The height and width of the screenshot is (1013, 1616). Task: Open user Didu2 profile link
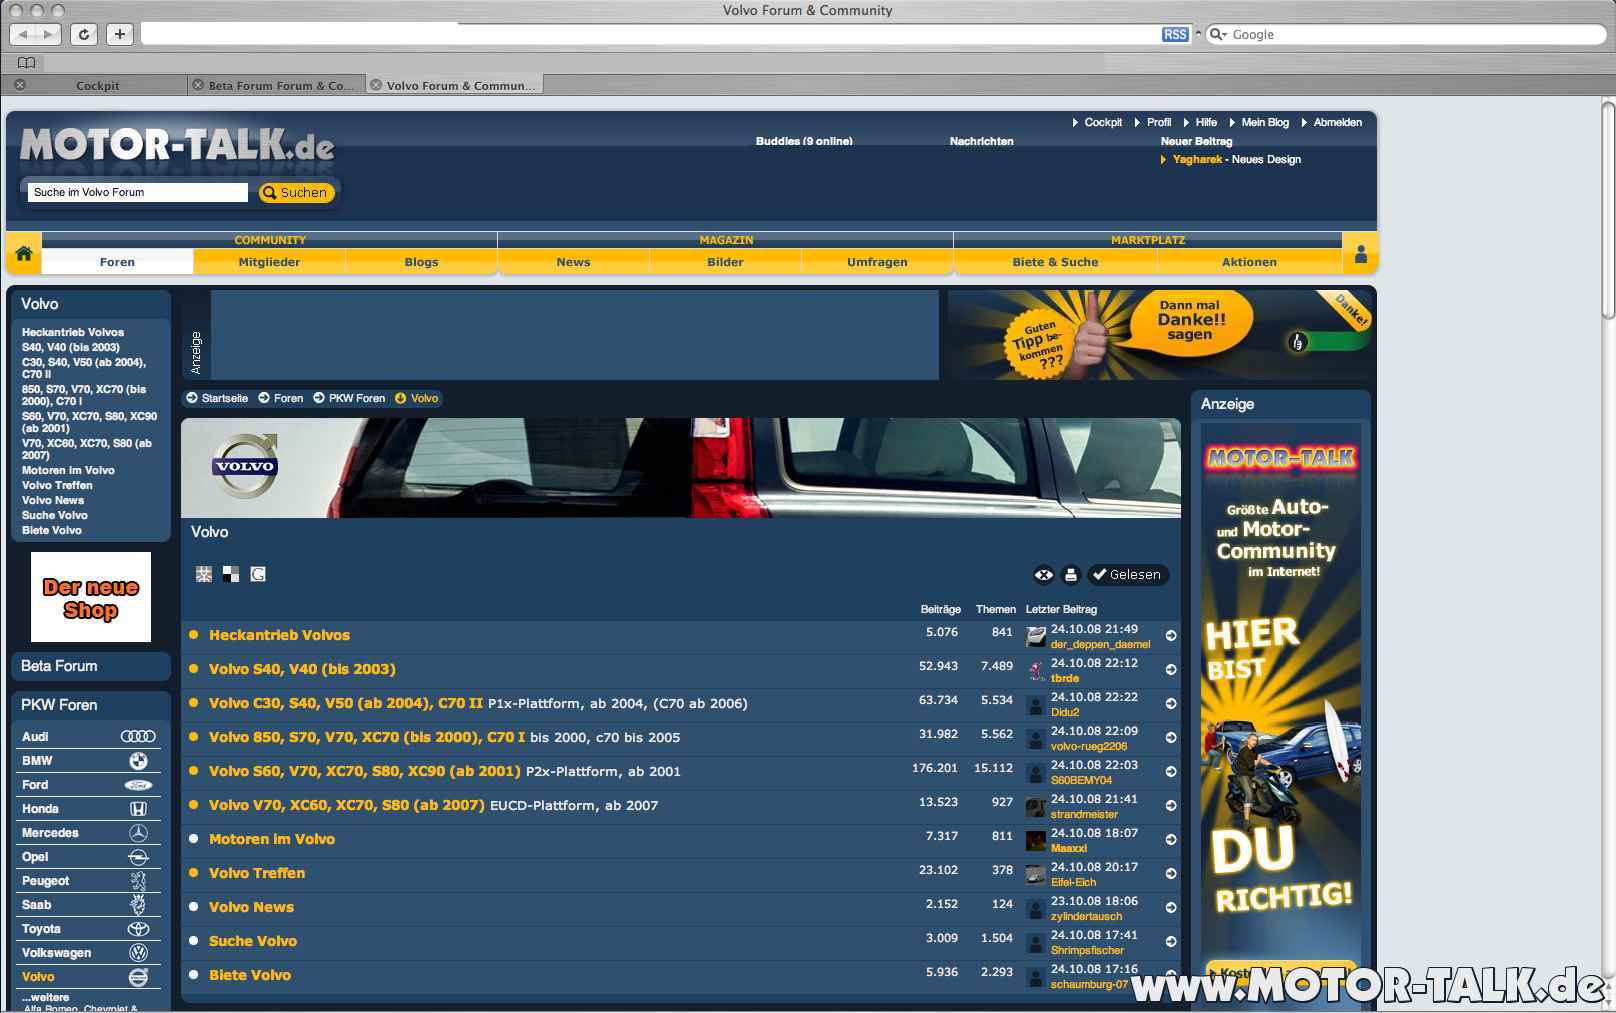pos(1065,712)
